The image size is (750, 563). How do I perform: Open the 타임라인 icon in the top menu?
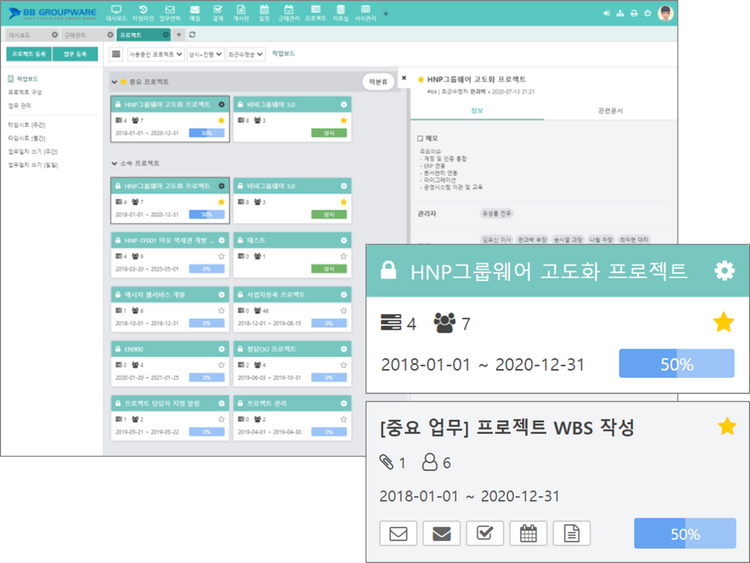click(143, 13)
